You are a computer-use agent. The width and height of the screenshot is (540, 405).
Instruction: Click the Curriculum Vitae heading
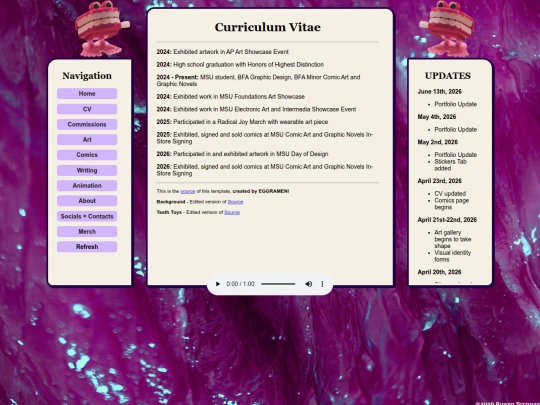268,27
